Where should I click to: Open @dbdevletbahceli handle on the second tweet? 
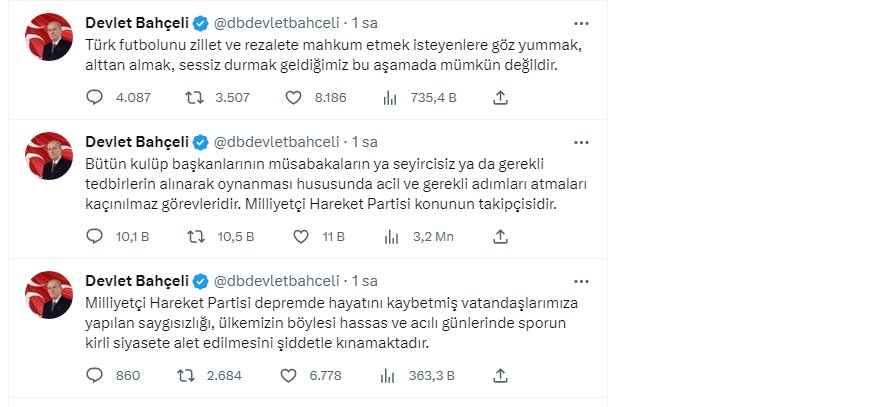[x=276, y=141]
